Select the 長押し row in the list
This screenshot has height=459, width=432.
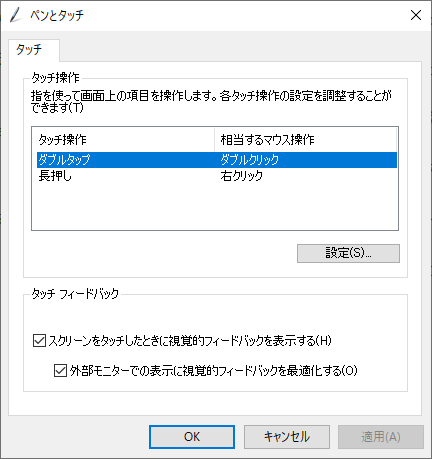(x=217, y=176)
